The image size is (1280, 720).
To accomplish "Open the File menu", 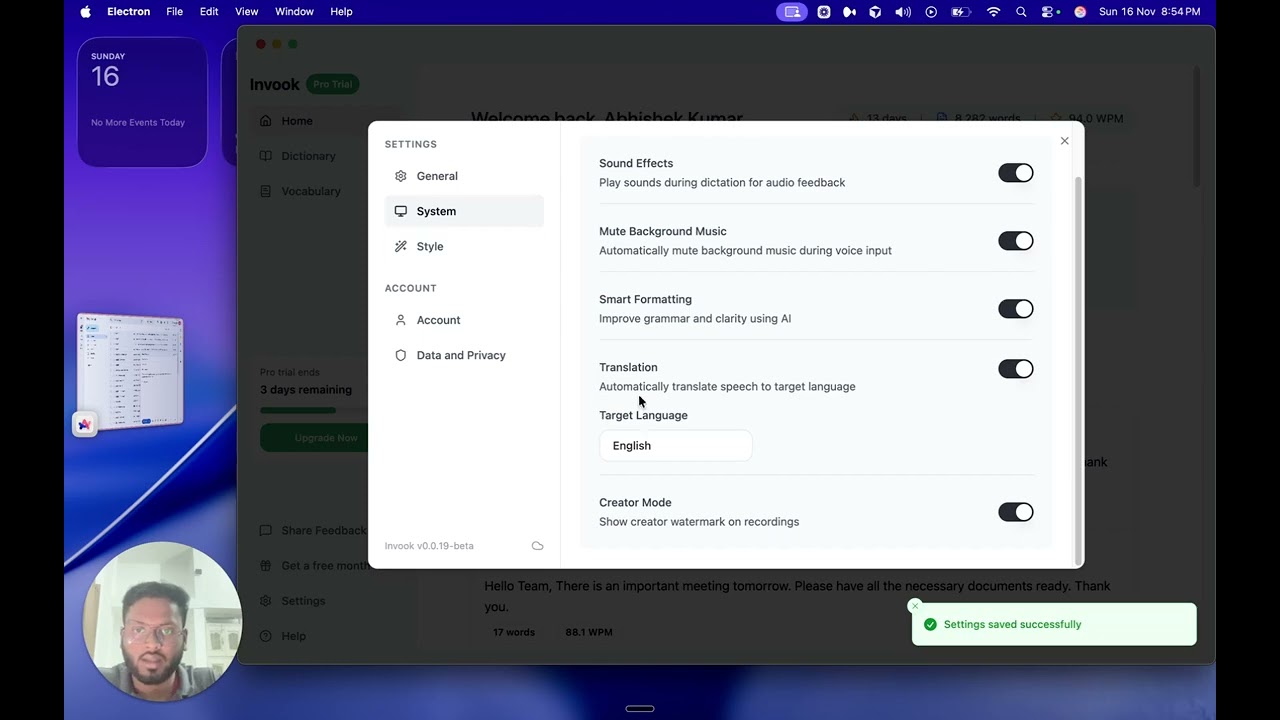I will (174, 12).
